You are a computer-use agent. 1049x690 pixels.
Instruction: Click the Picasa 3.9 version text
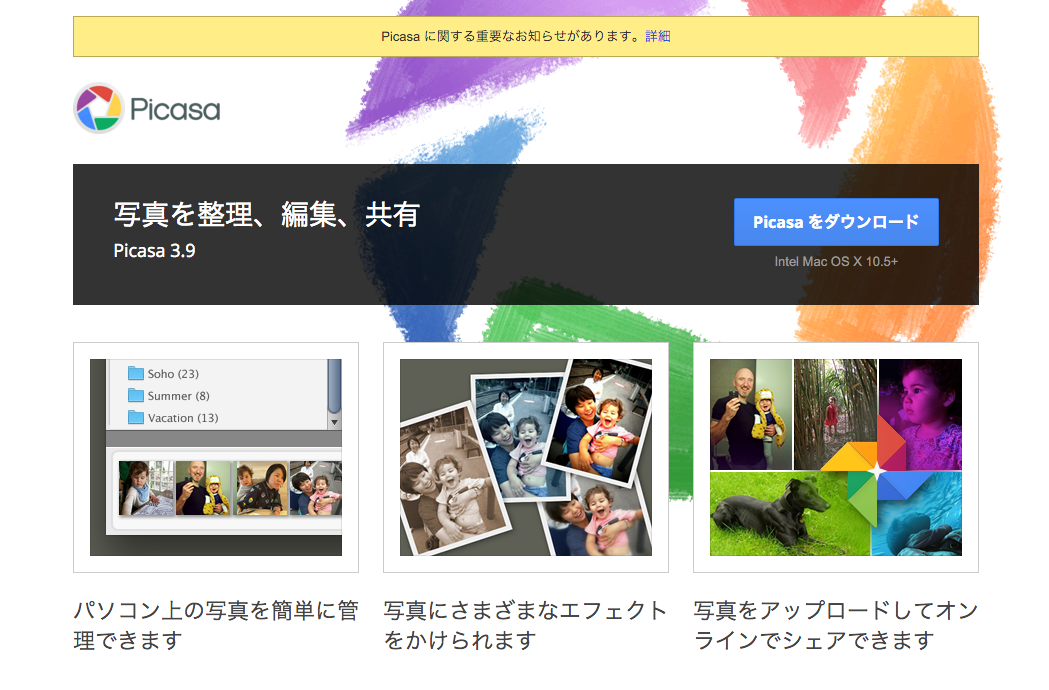click(154, 251)
